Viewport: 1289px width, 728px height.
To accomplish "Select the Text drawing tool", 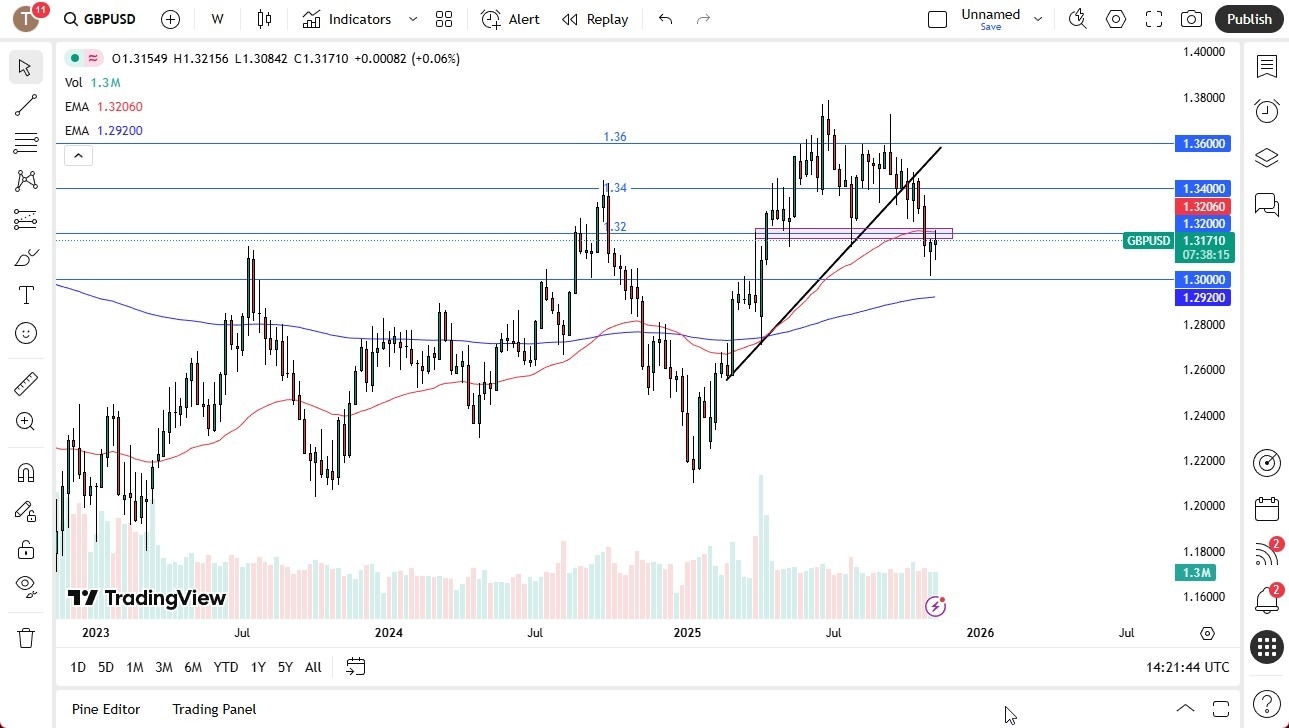I will point(26,294).
